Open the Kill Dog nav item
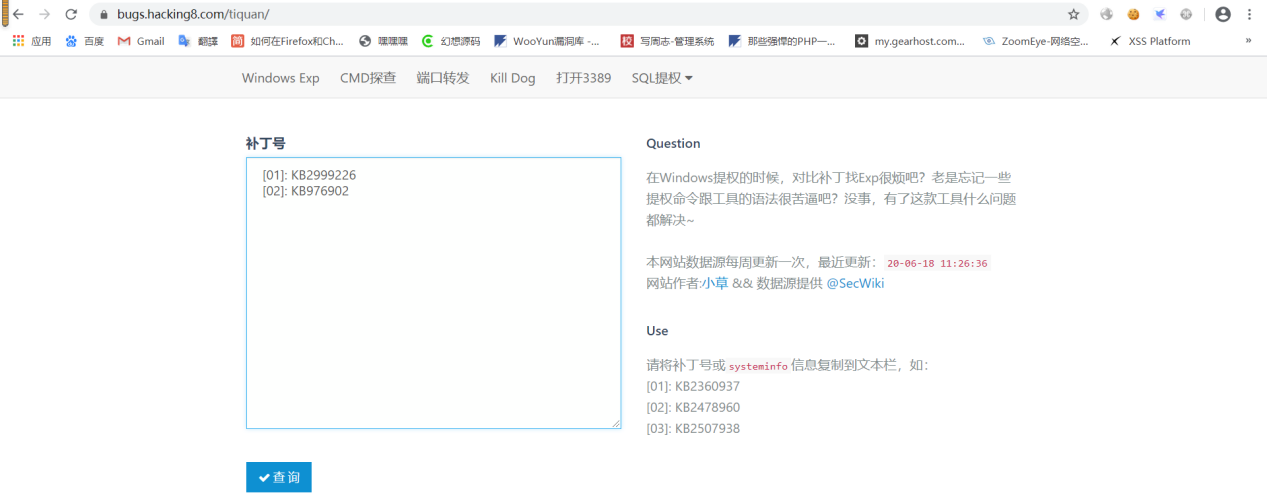The height and width of the screenshot is (495, 1267). coord(513,78)
